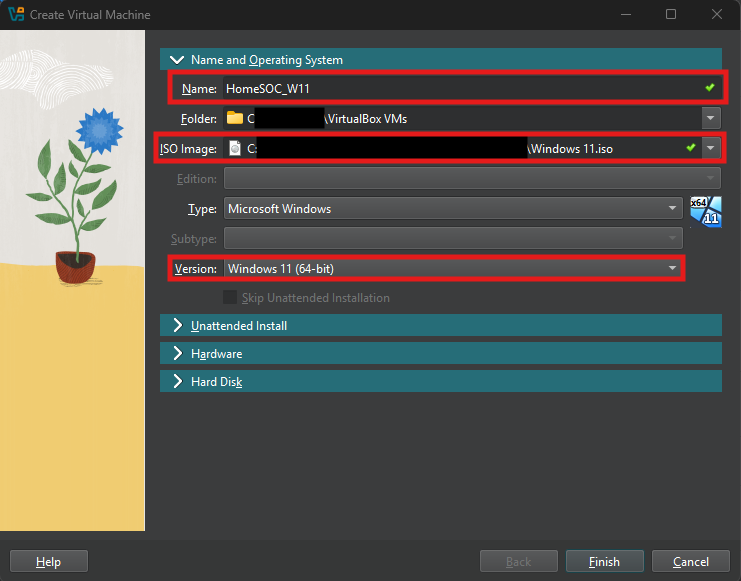The width and height of the screenshot is (741, 581).
Task: Open the Type dropdown showing Microsoft Windows
Action: [x=452, y=209]
